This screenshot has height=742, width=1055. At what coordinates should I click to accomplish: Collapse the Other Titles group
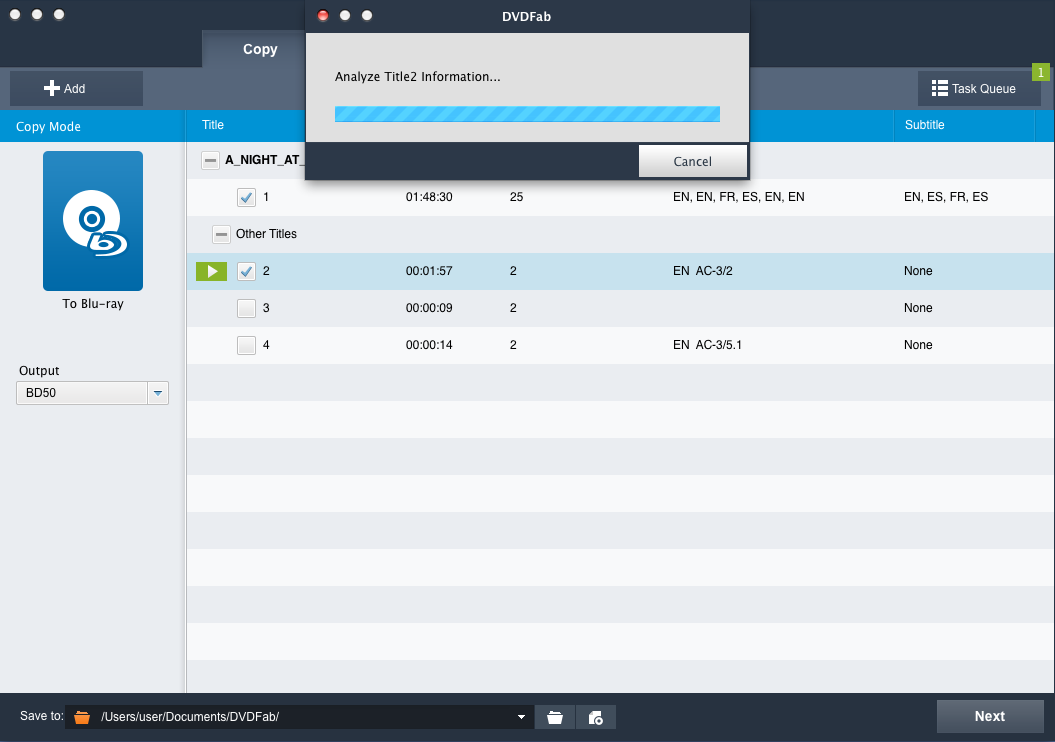(x=221, y=234)
